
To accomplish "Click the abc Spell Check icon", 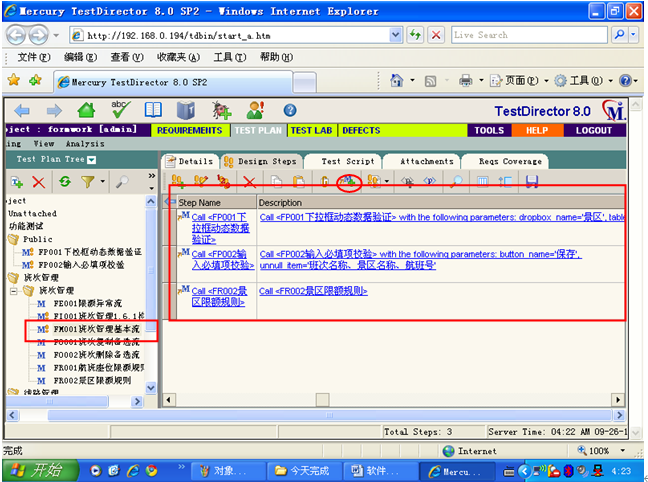I will point(120,110).
